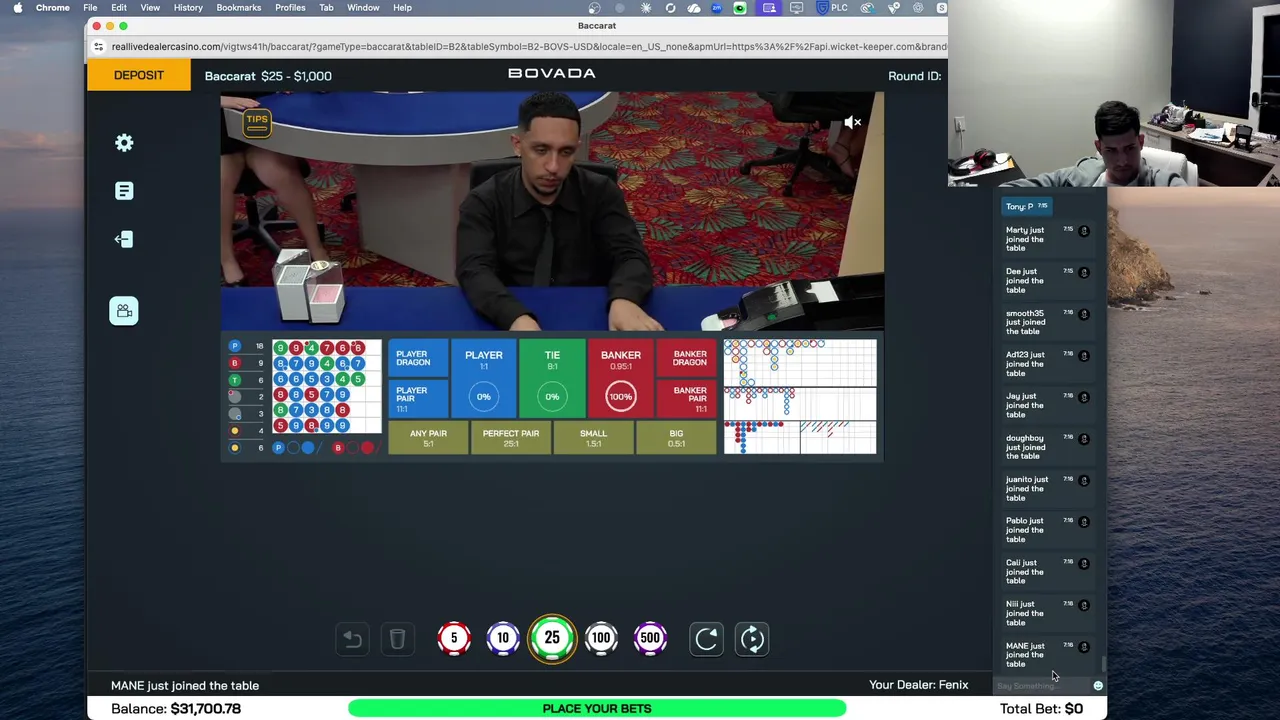Click the TIPS badge on the video
Image resolution: width=1280 pixels, height=720 pixels.
(257, 122)
